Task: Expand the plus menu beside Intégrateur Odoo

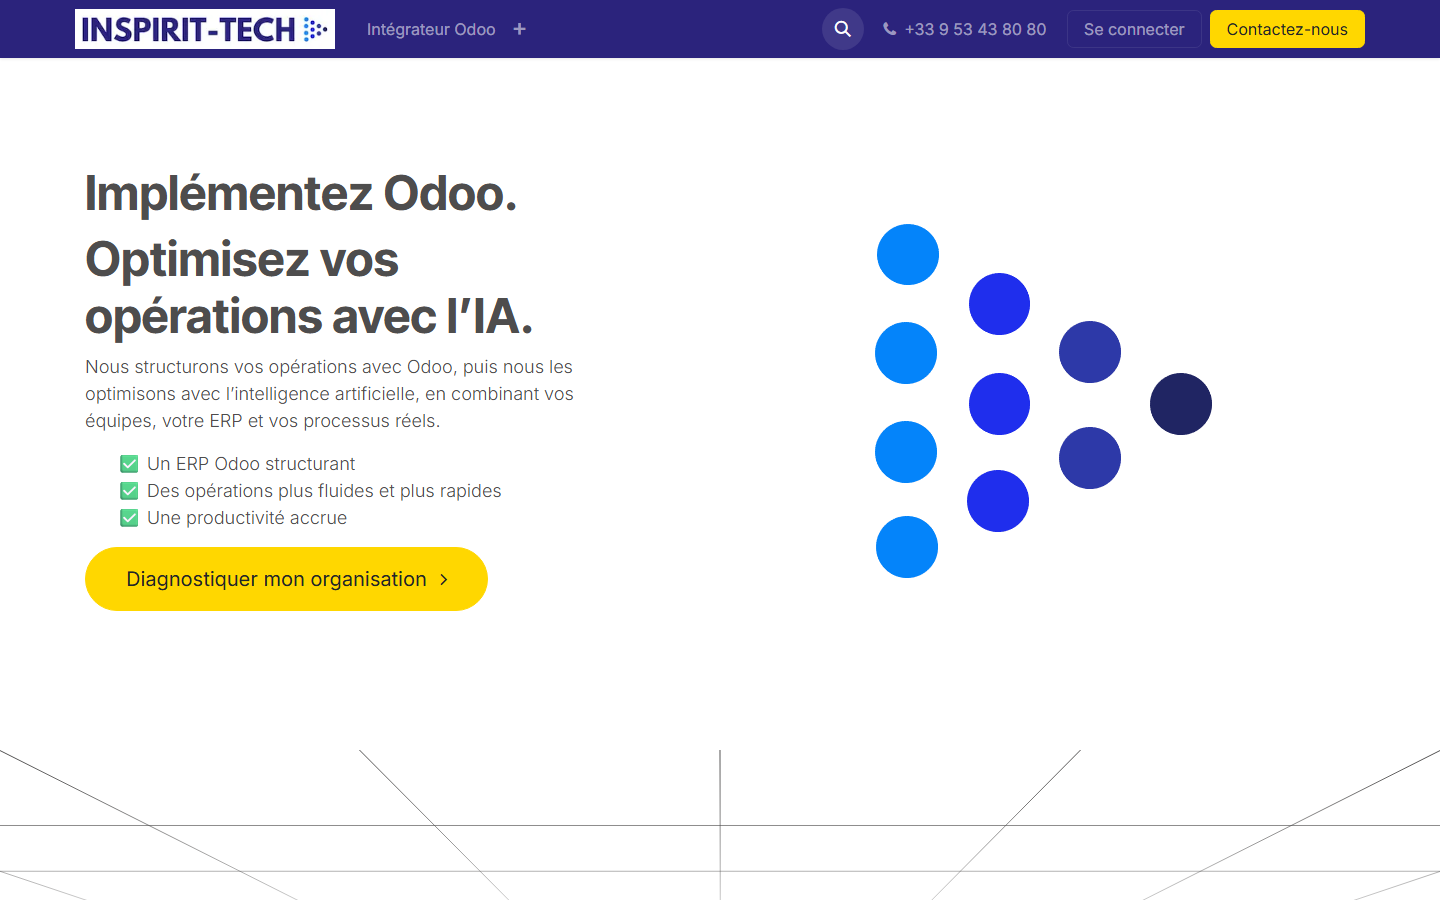Action: click(x=519, y=29)
